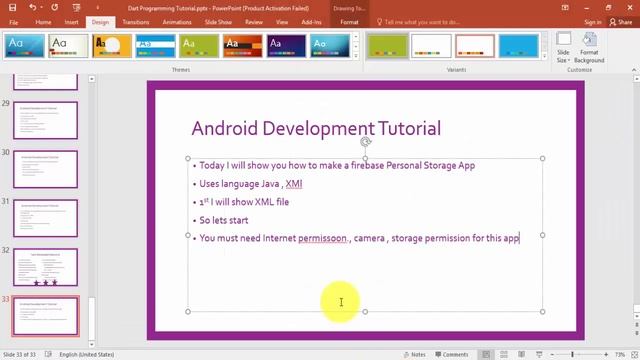The height and width of the screenshot is (360, 640).
Task: Select the green variant swatch
Action: (x=388, y=46)
